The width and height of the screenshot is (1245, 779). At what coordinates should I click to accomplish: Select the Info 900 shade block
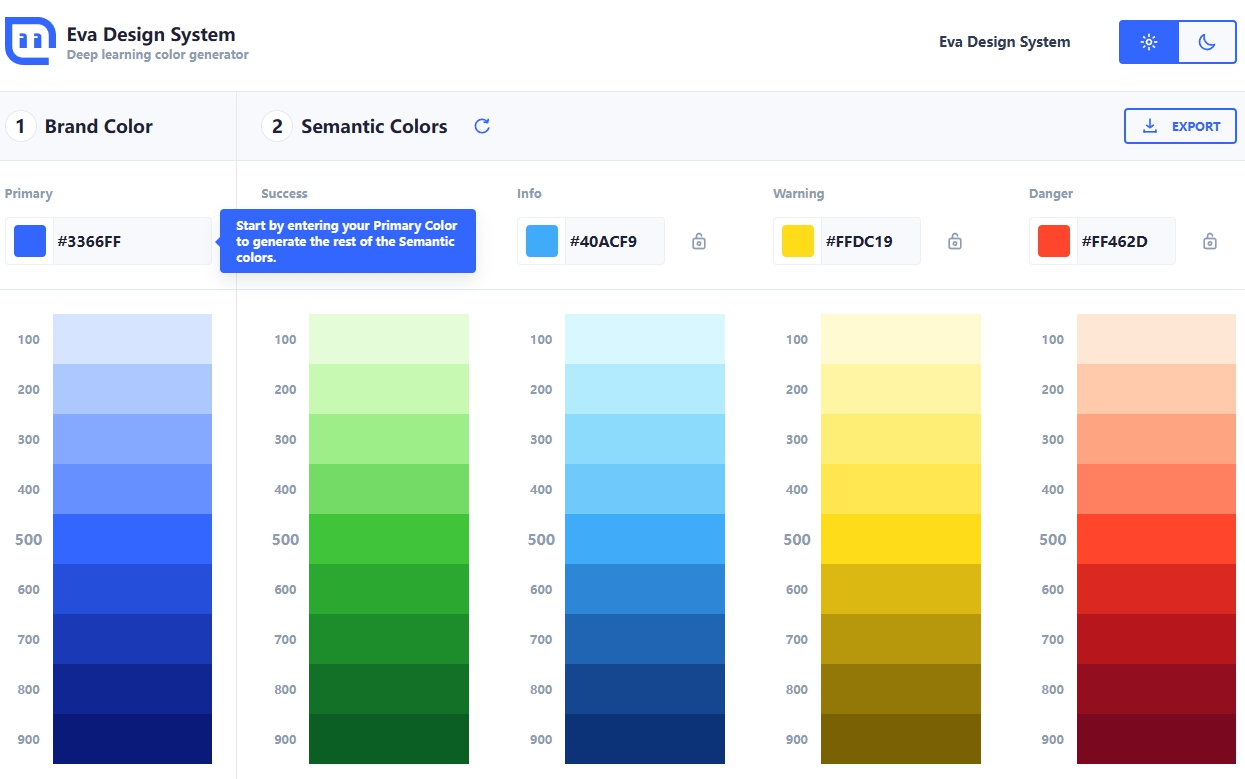pos(645,739)
